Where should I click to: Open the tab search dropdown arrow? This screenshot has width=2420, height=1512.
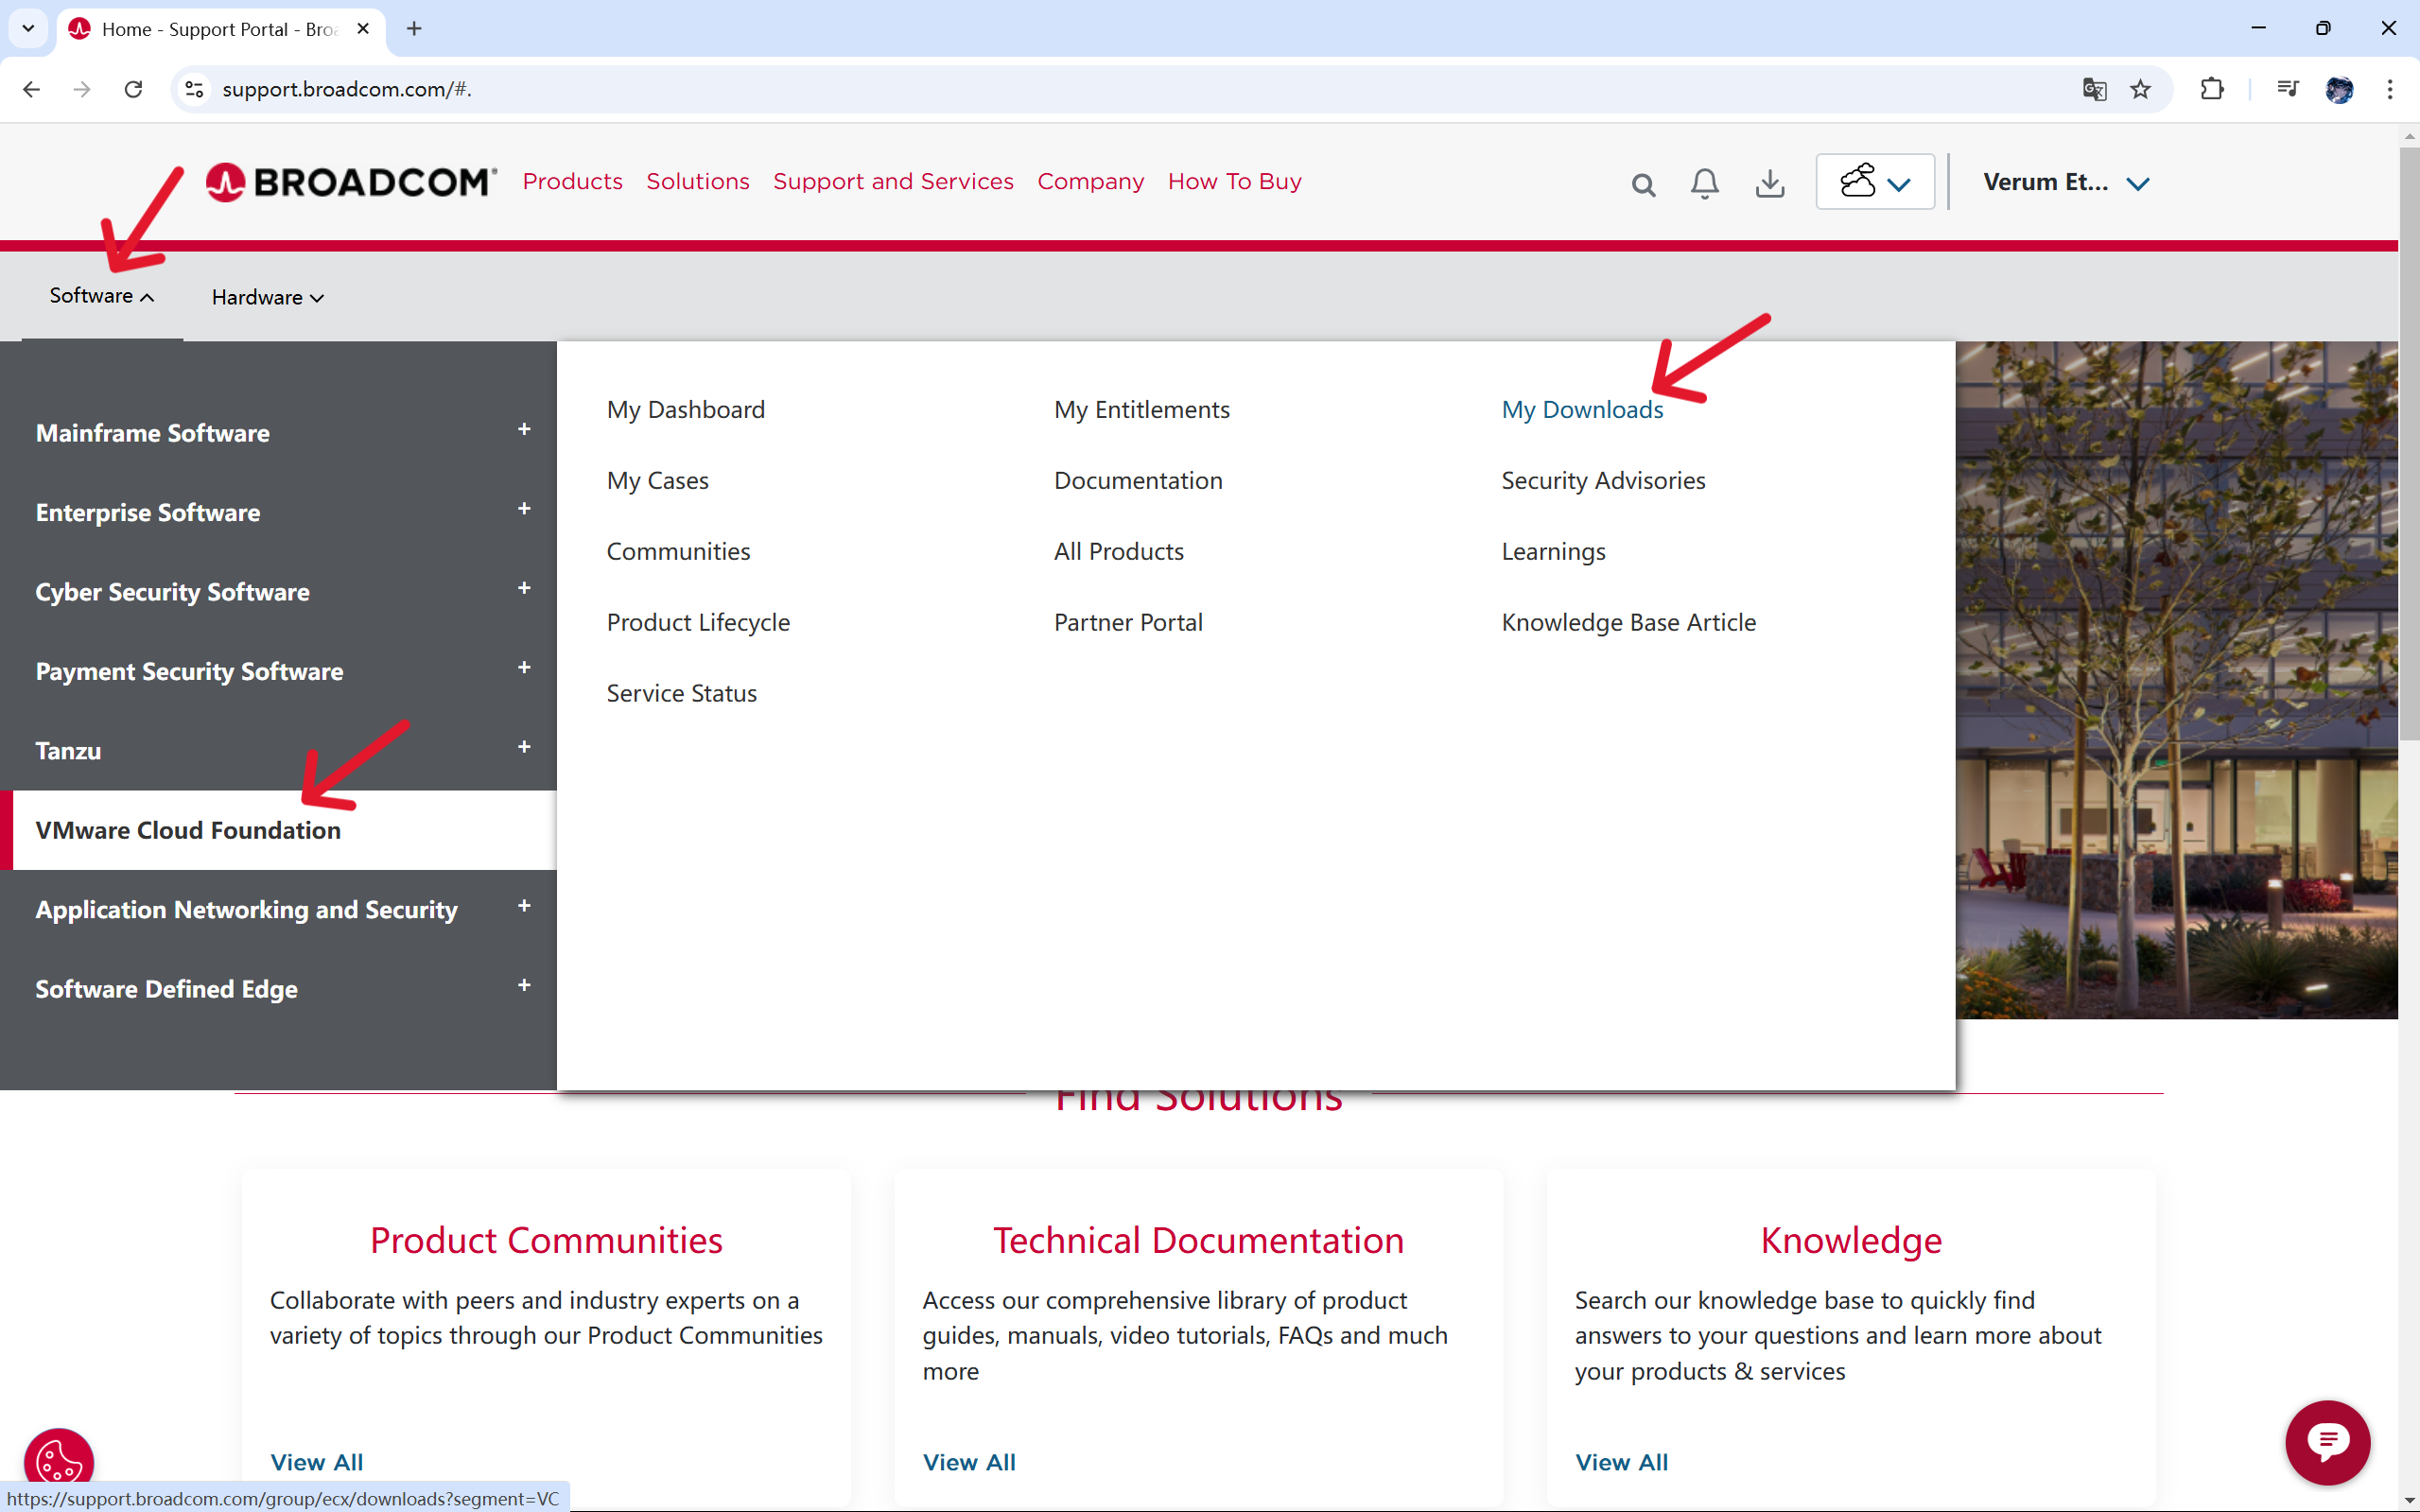tap(28, 29)
